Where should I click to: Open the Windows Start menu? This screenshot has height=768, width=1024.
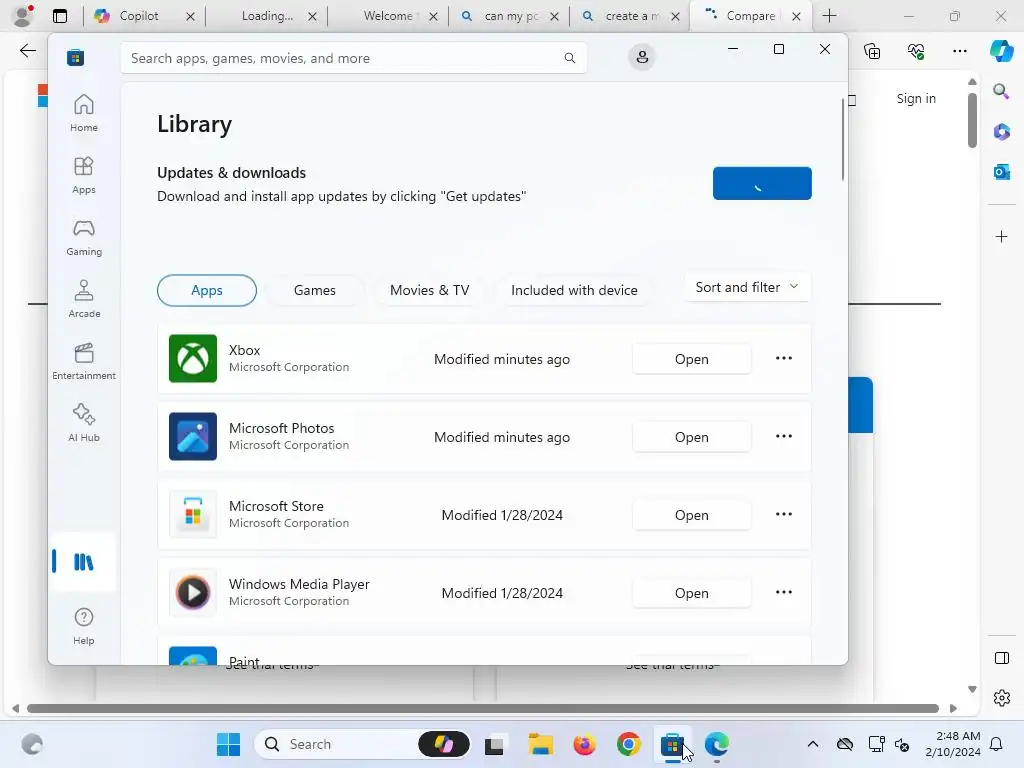coord(229,744)
